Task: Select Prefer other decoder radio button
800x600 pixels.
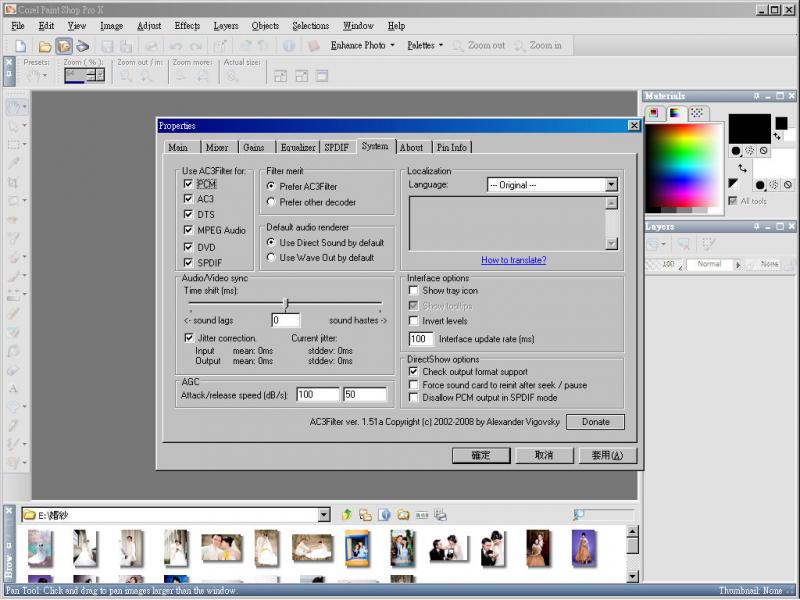Action: pyautogui.click(x=271, y=202)
